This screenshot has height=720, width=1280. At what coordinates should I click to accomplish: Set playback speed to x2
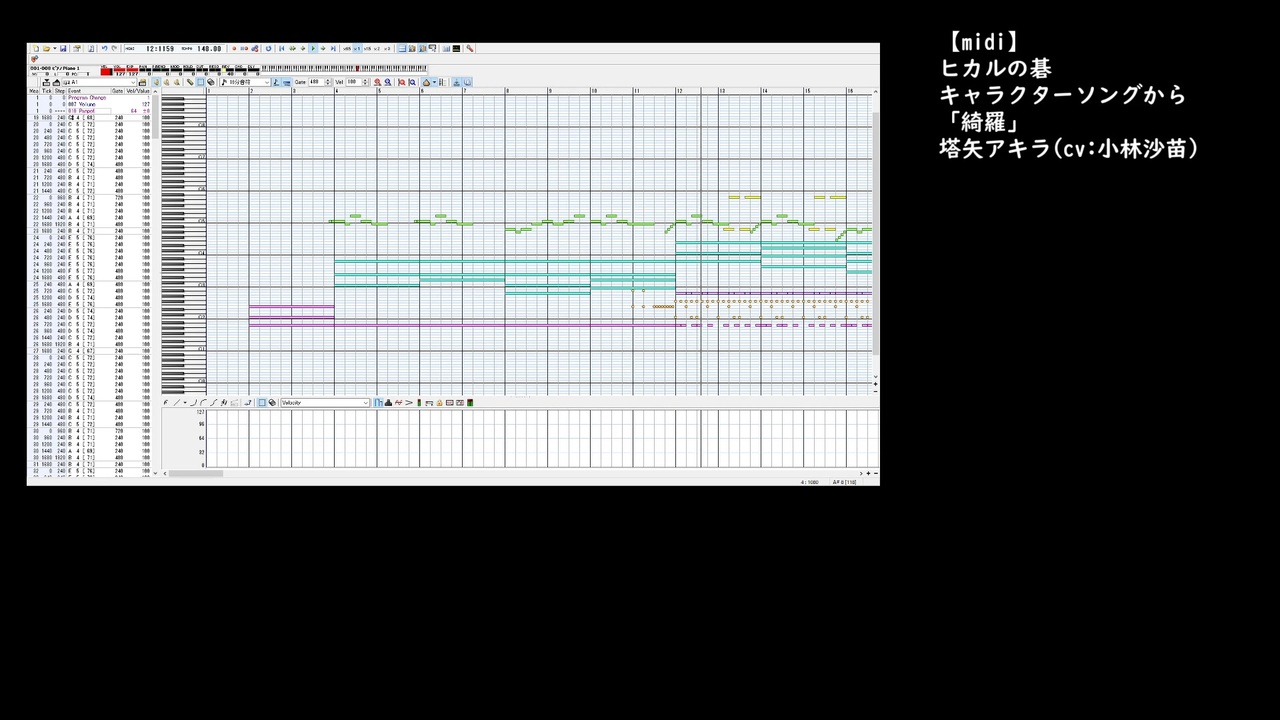click(x=377, y=48)
